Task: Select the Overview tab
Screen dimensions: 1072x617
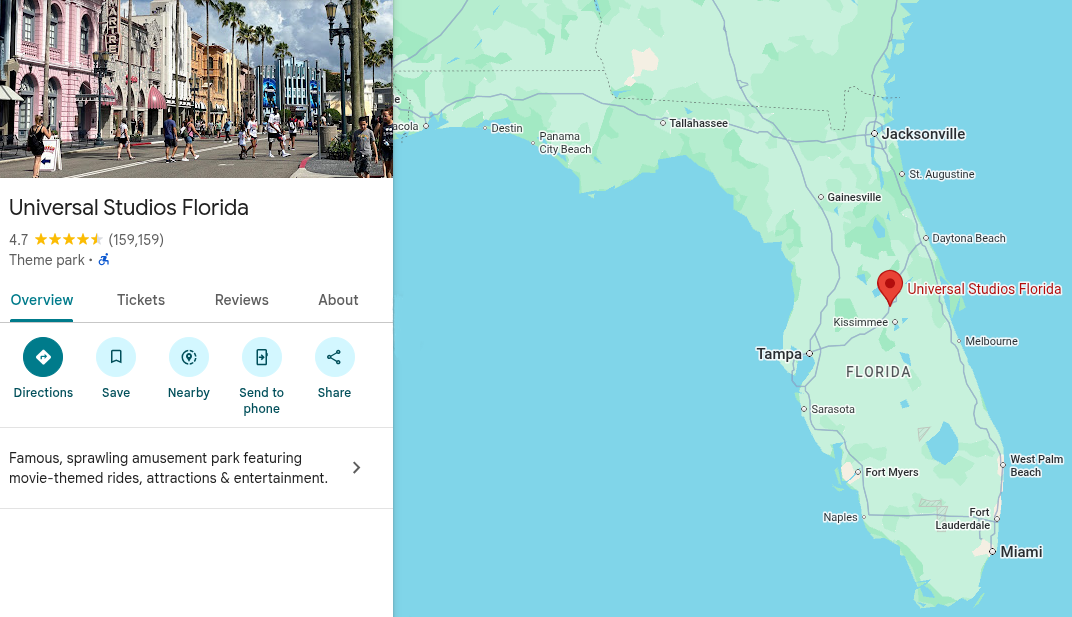Action: coord(42,300)
